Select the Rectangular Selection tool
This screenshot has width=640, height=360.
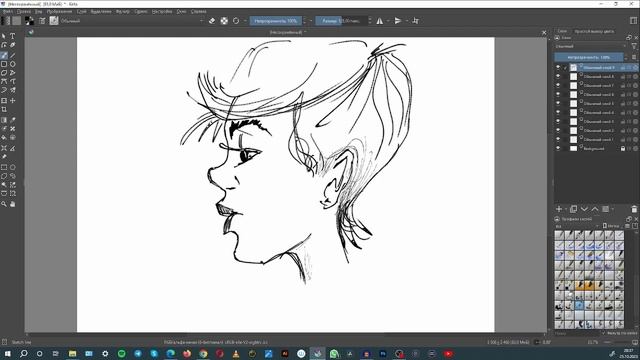4,167
